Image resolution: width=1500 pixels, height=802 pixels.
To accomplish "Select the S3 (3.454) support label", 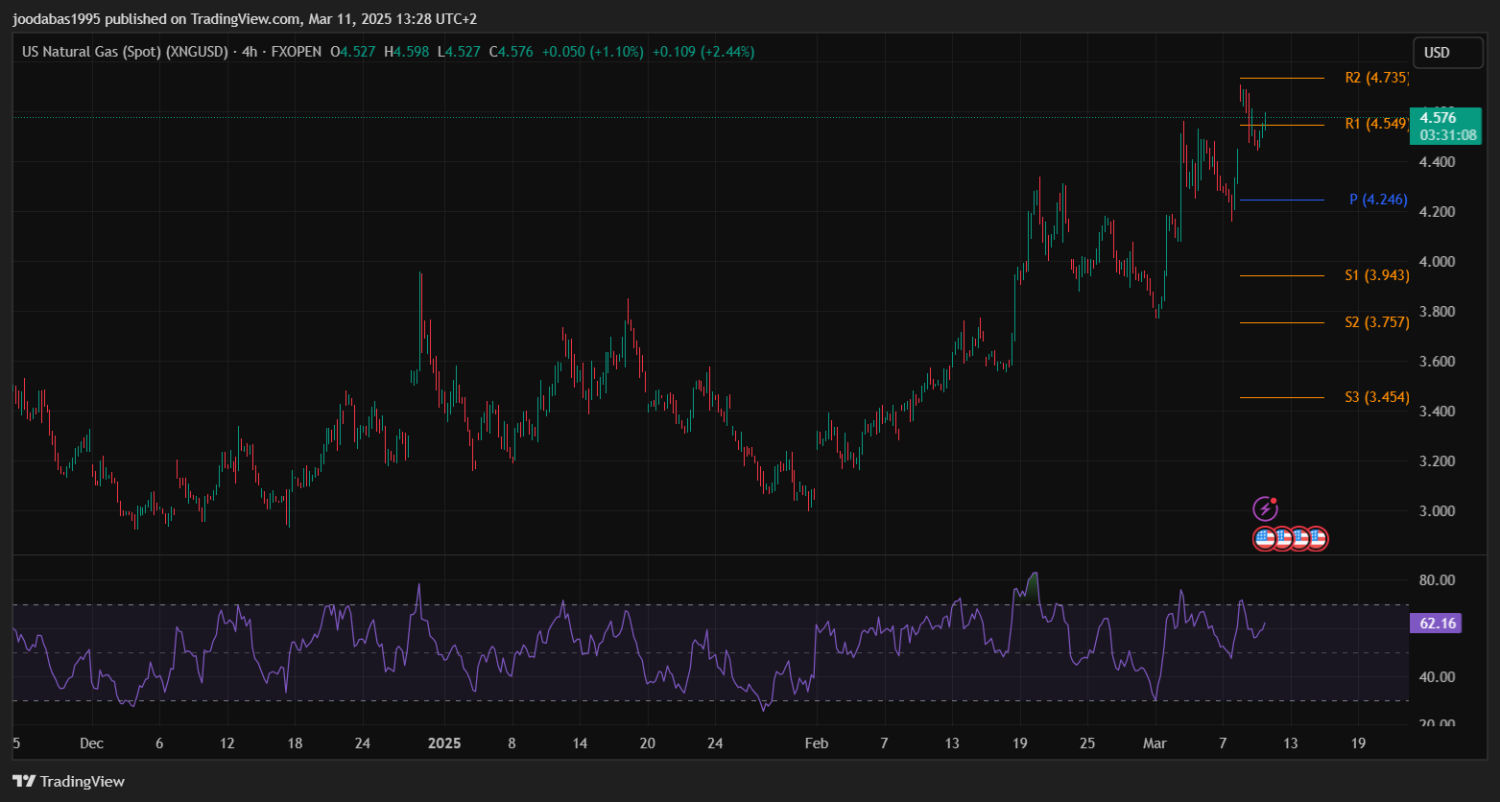I will [1377, 398].
